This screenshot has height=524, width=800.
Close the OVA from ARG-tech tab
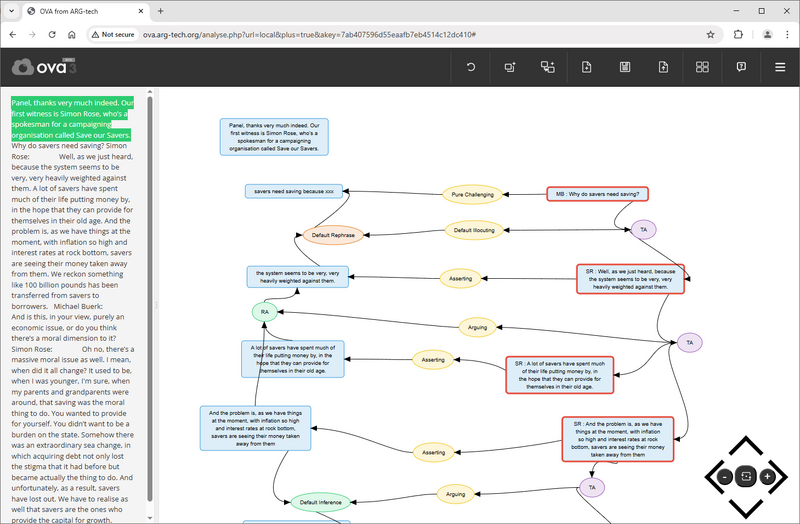(141, 11)
